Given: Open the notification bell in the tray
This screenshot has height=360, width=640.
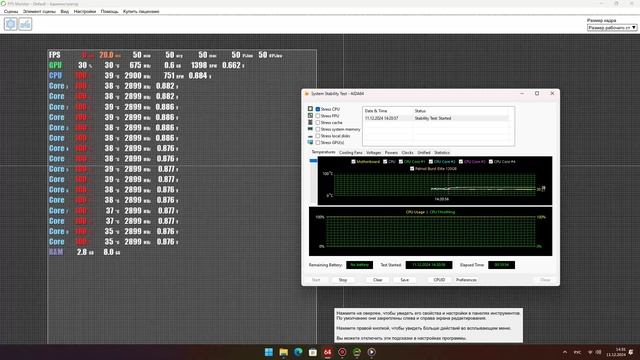Looking at the screenshot, I should pyautogui.click(x=631, y=352).
